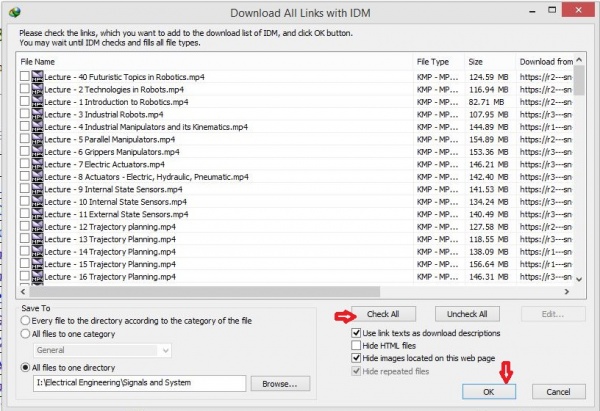Click the file icon of Lecture - 11 External State Sensors
Viewport: 600px width, 411px height.
38,214
